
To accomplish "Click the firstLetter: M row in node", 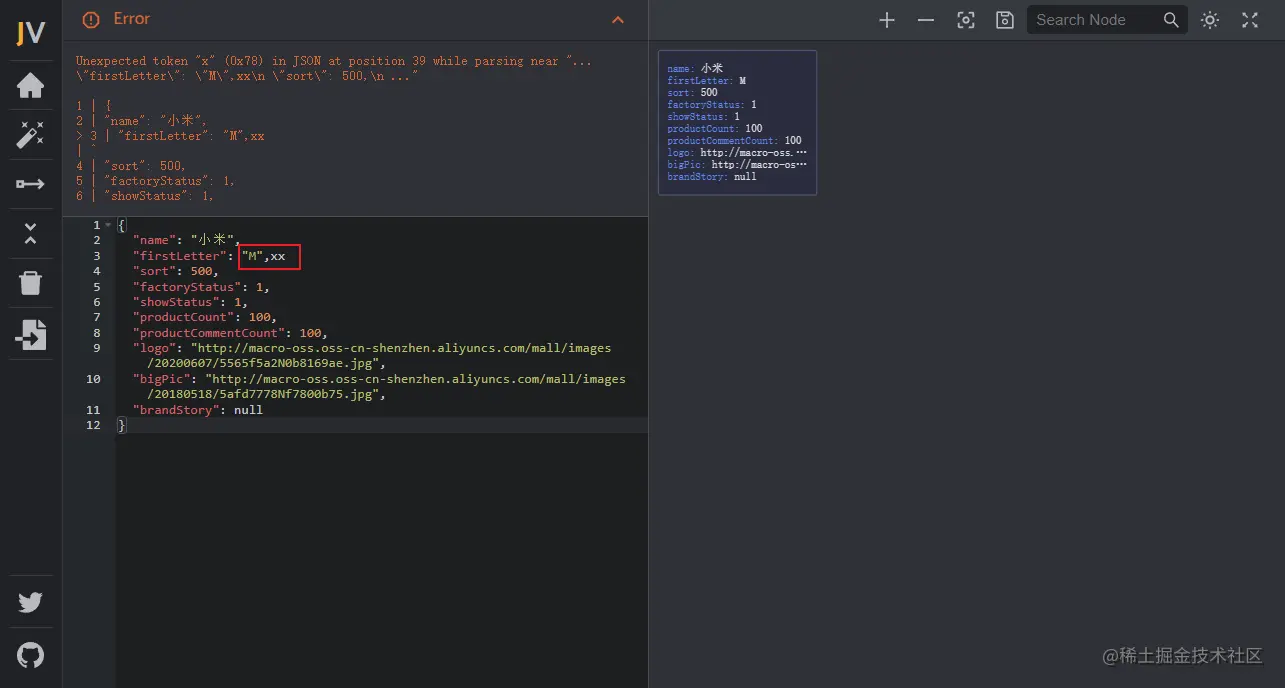I will (706, 81).
